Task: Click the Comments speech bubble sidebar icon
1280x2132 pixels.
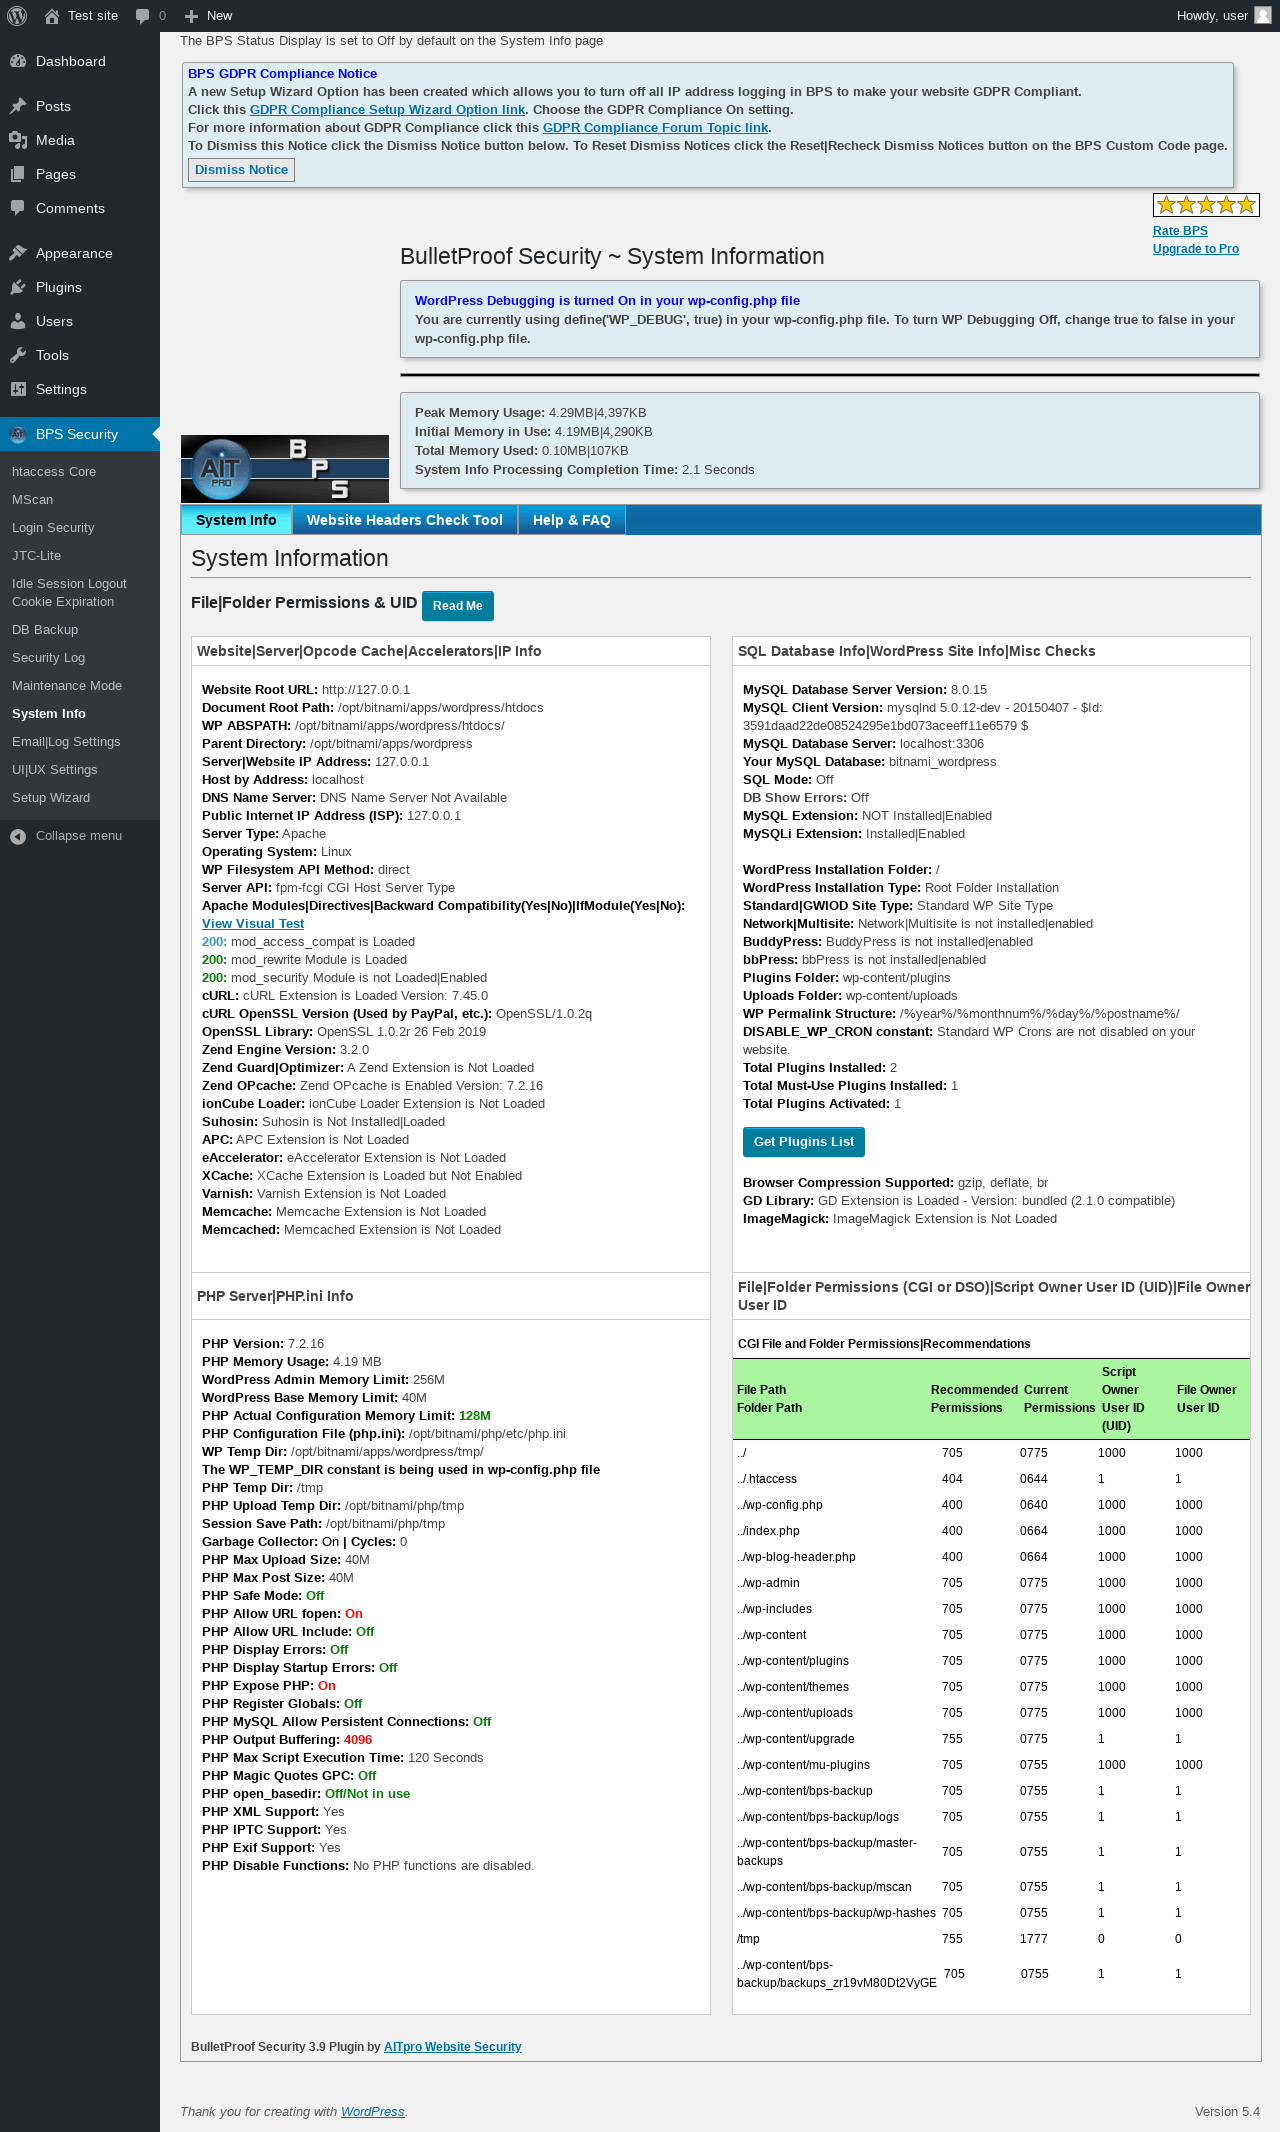Action: (18, 208)
